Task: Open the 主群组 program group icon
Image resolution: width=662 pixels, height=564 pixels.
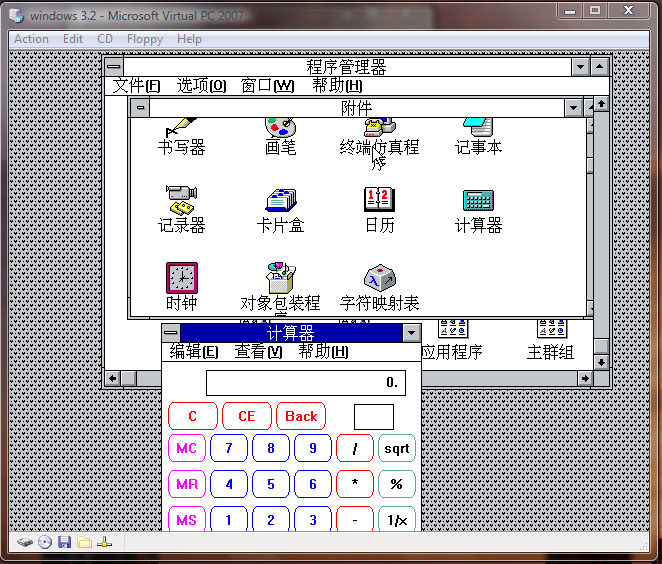Action: pos(551,329)
